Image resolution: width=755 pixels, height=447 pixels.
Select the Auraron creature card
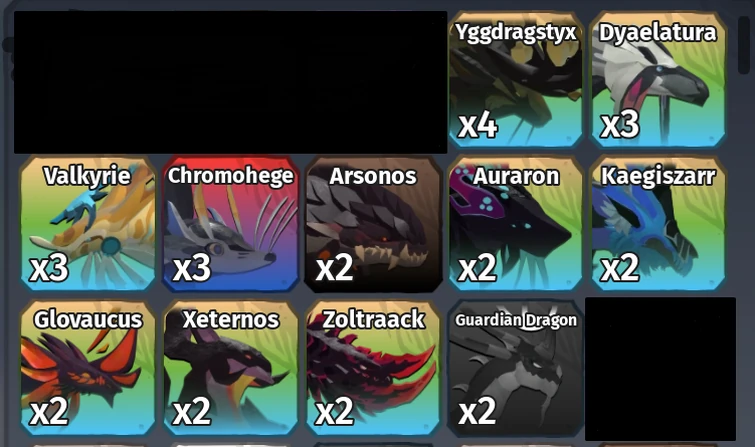[515, 224]
